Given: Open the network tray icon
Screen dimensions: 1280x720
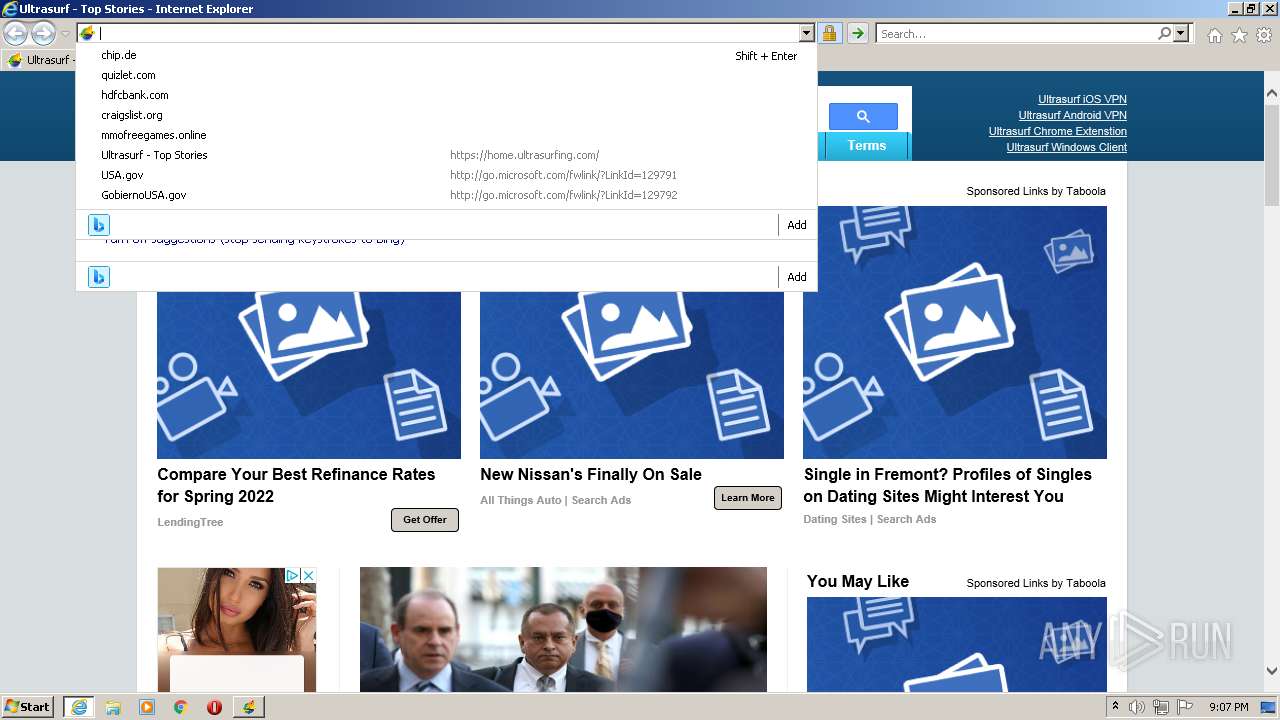Looking at the screenshot, I should click(1161, 707).
